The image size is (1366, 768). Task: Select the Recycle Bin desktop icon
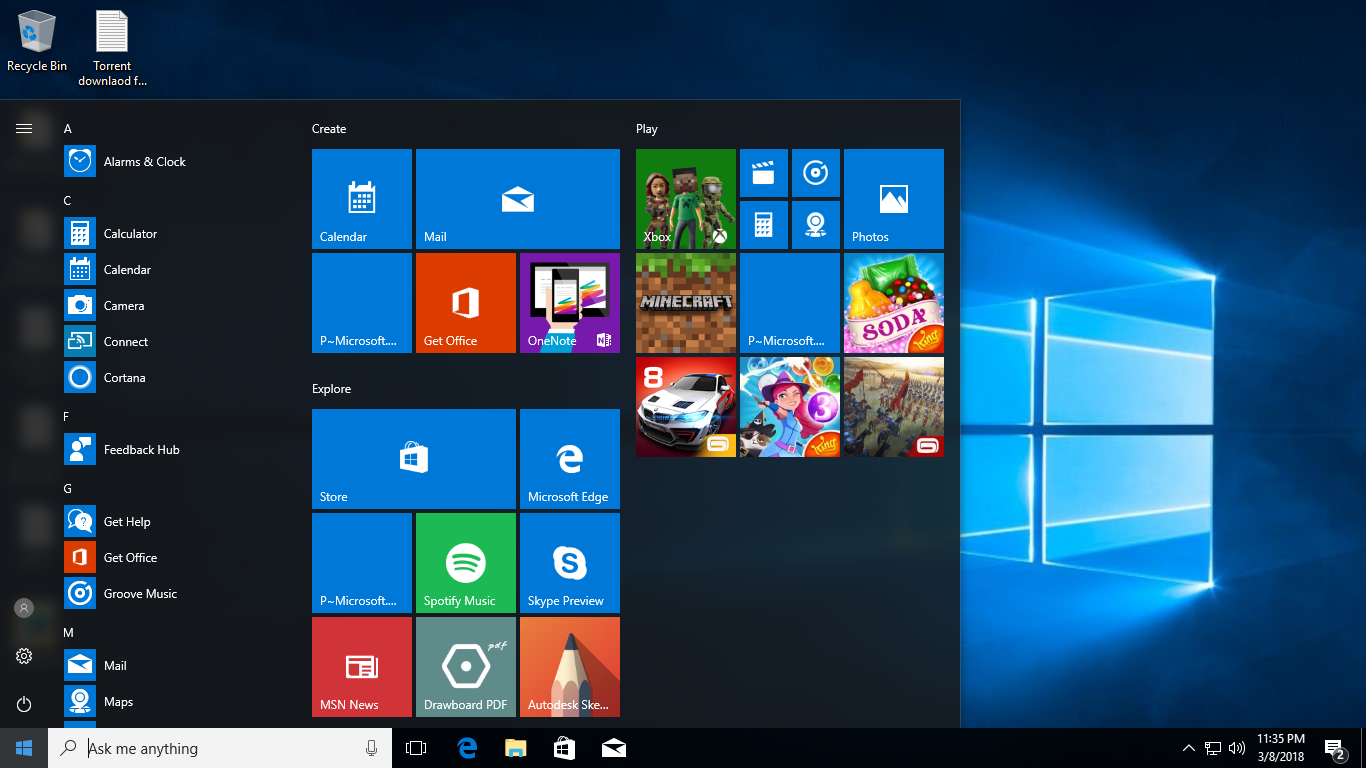37,41
